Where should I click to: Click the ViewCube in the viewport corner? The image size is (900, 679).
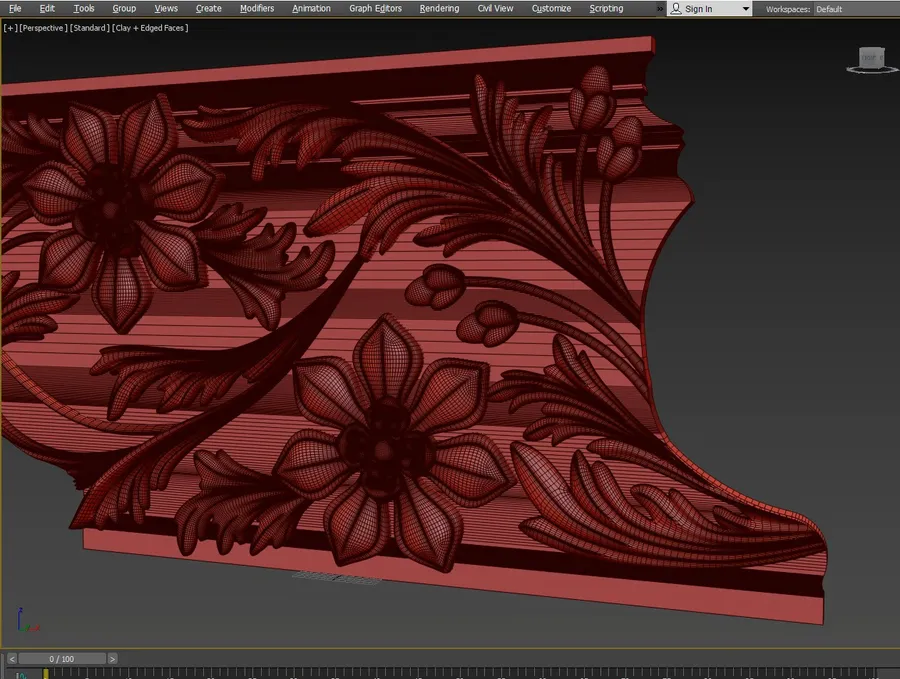click(x=871, y=59)
